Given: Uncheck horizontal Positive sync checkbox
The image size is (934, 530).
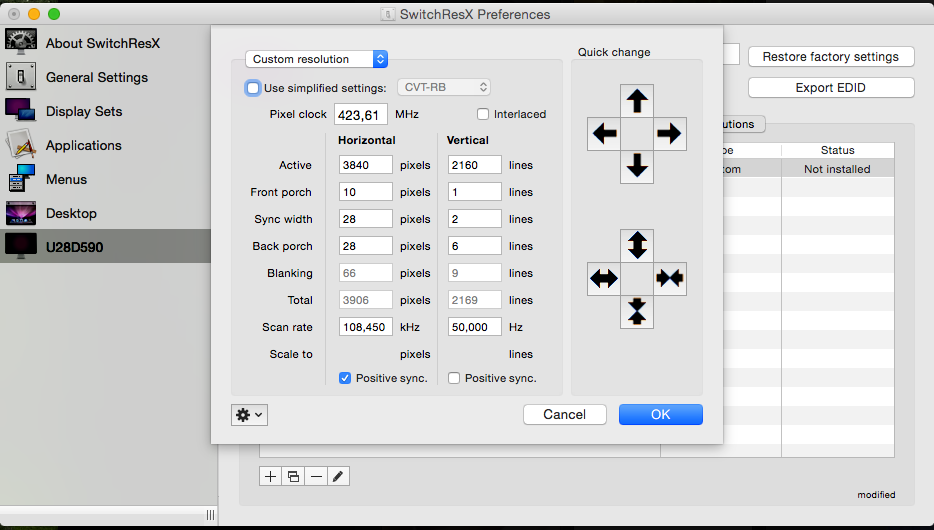Looking at the screenshot, I should click(x=345, y=378).
